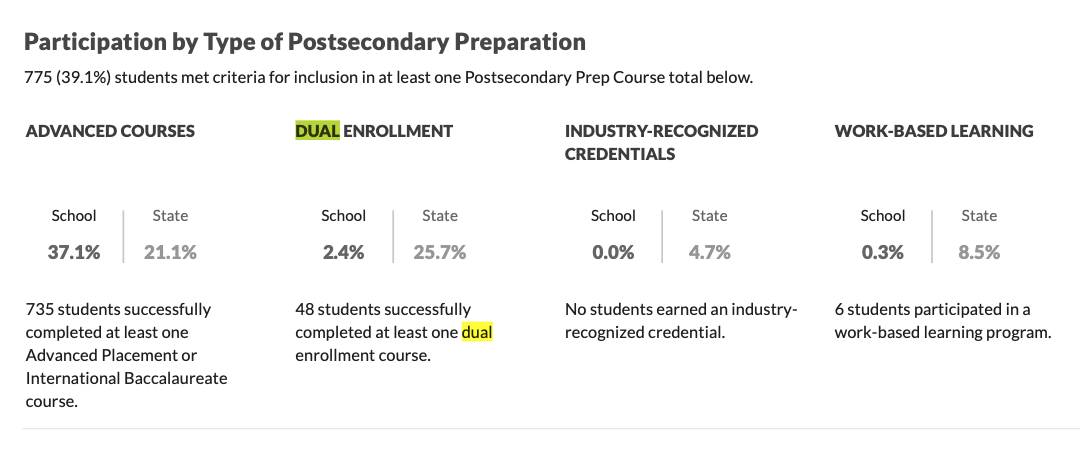Click the 0.0% school credentials value
This screenshot has width=1080, height=450.
point(613,252)
